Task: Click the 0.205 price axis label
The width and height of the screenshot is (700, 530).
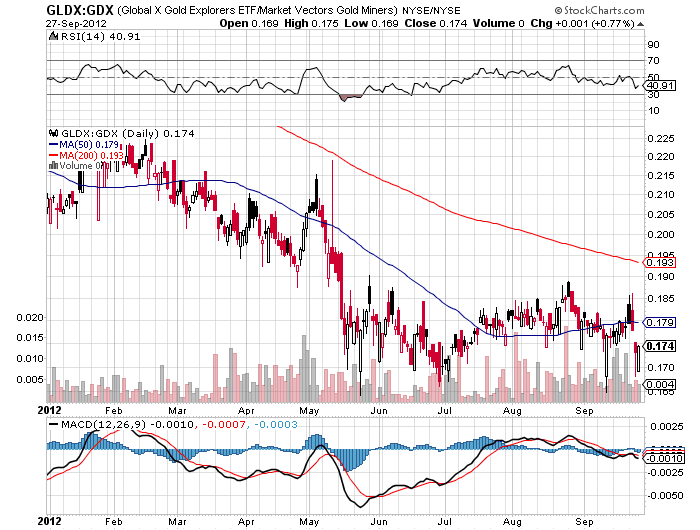Action: coord(661,214)
